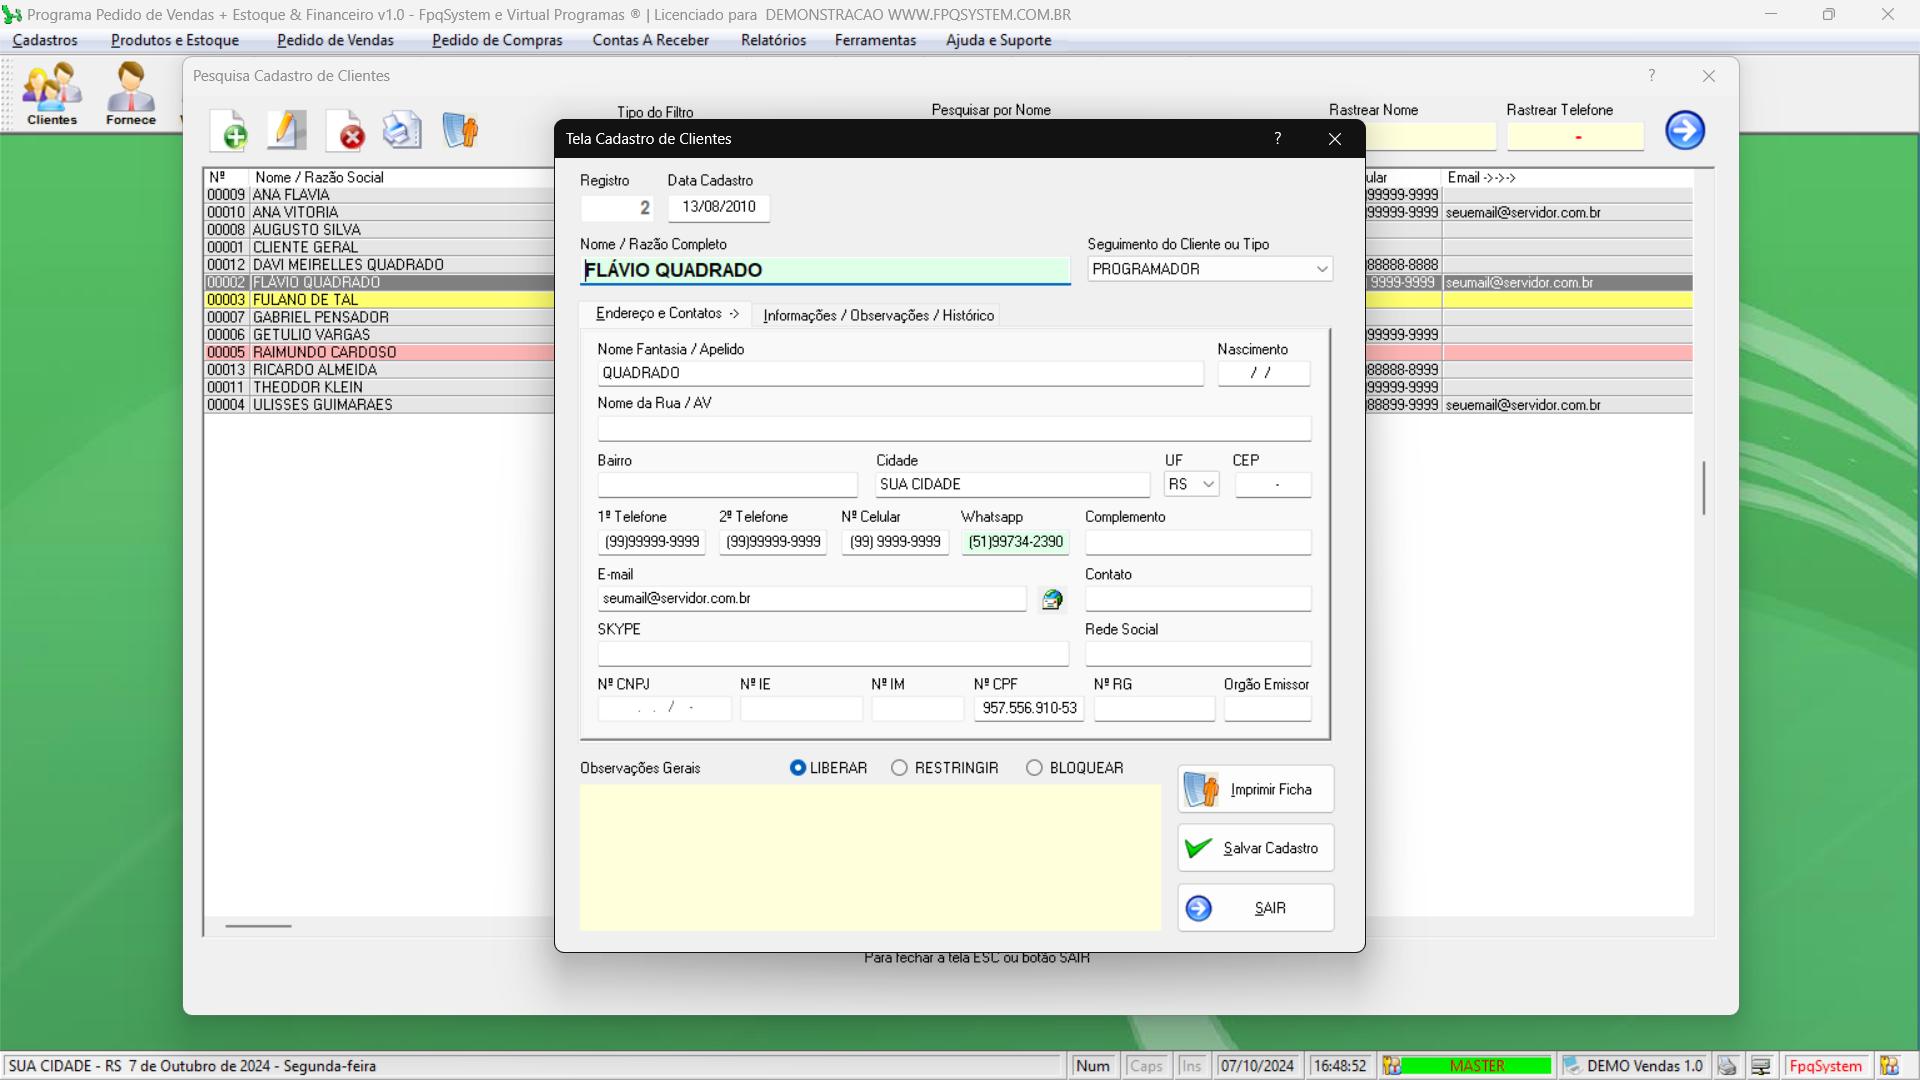This screenshot has width=1920, height=1080.
Task: Click the Salvar Cadastro button
Action: pyautogui.click(x=1256, y=848)
